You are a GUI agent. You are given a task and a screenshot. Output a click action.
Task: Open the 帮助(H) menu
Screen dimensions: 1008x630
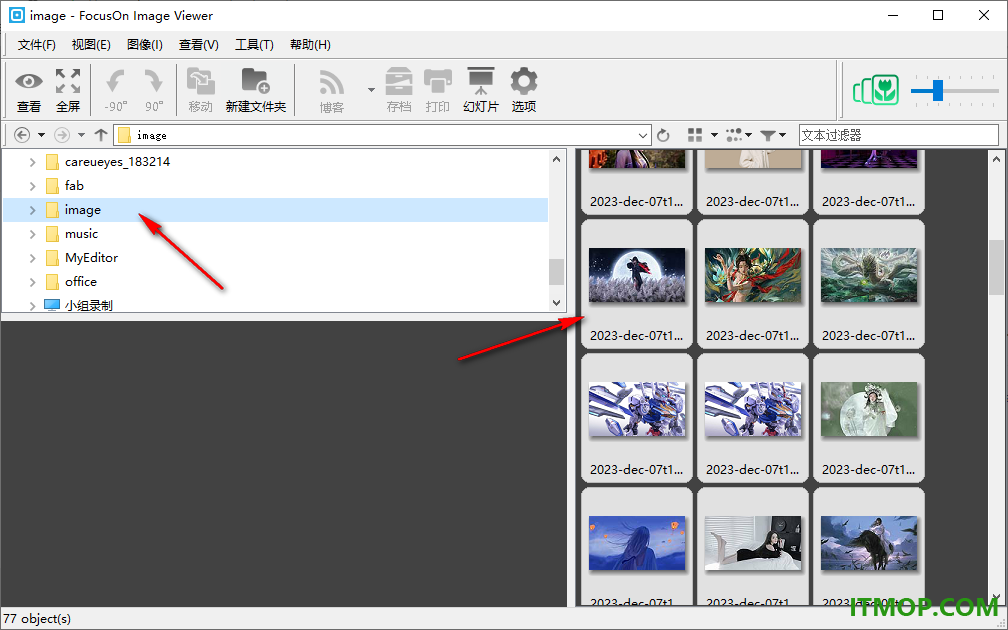point(310,44)
